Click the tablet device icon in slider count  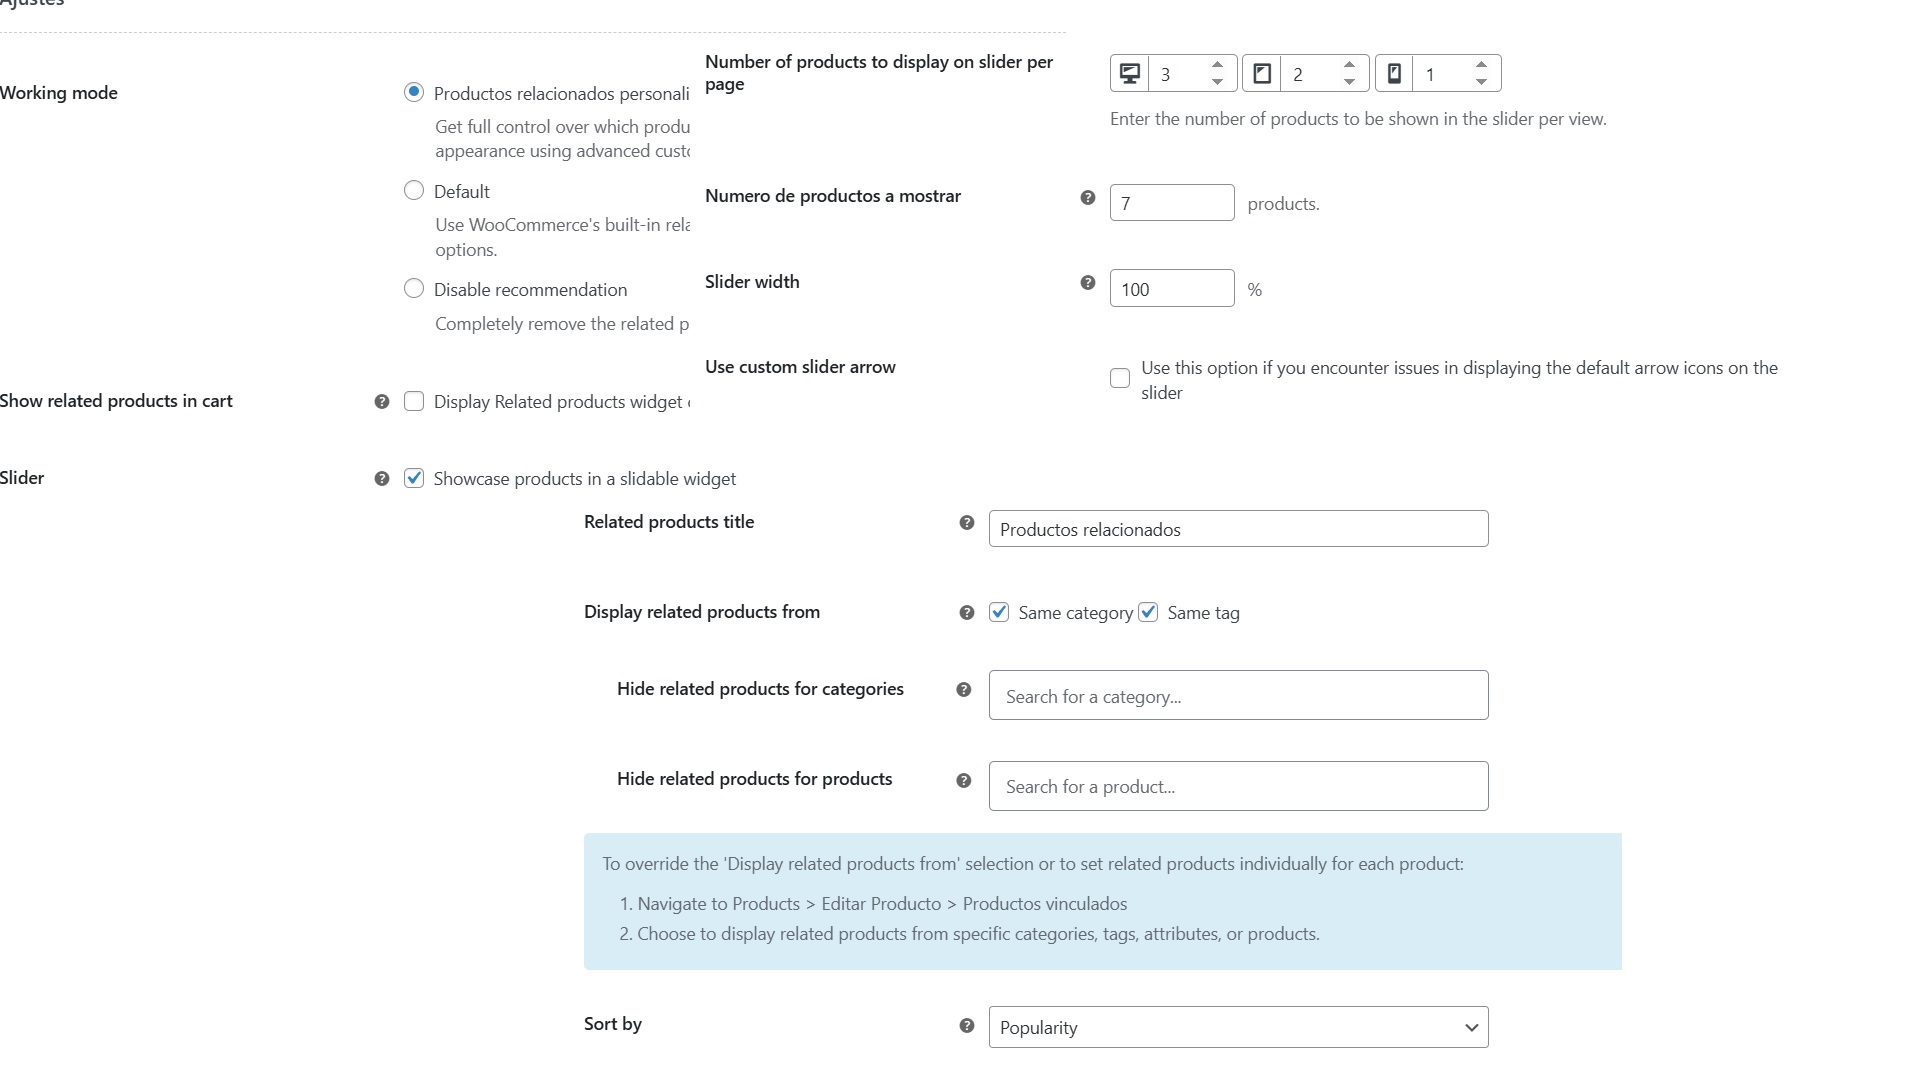point(1262,73)
